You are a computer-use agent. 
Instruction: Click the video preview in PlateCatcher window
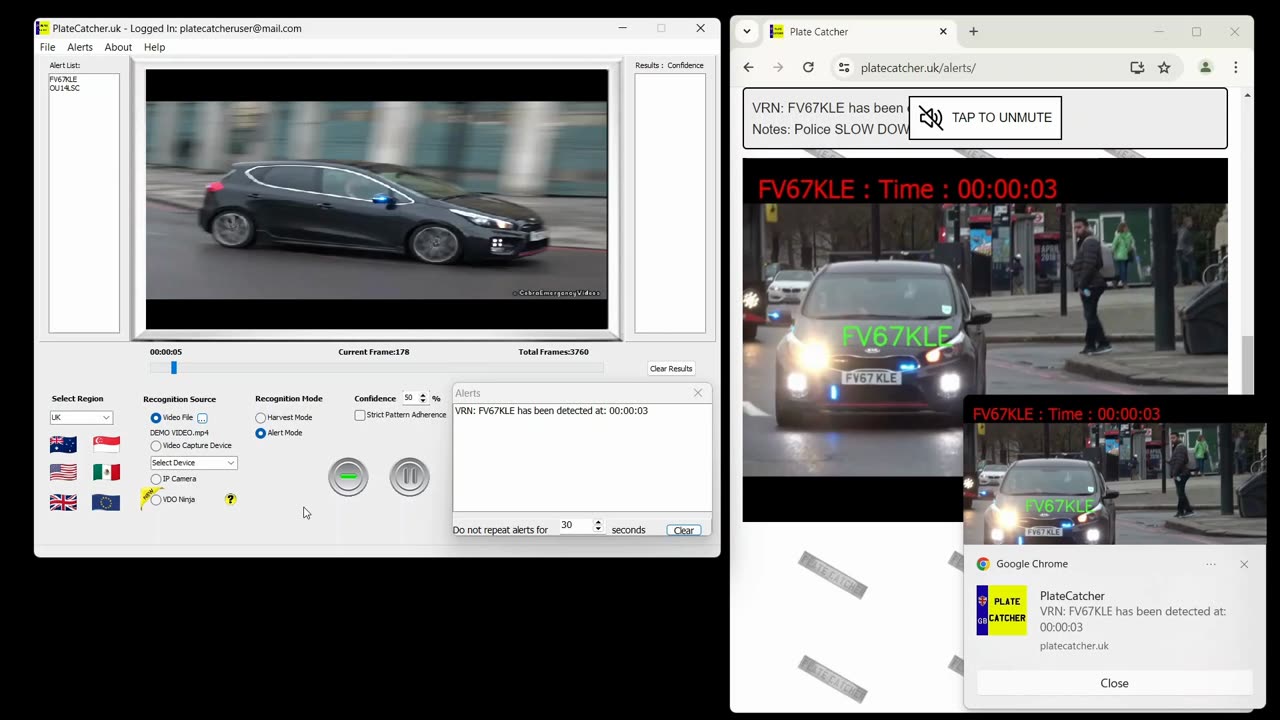[x=377, y=199]
